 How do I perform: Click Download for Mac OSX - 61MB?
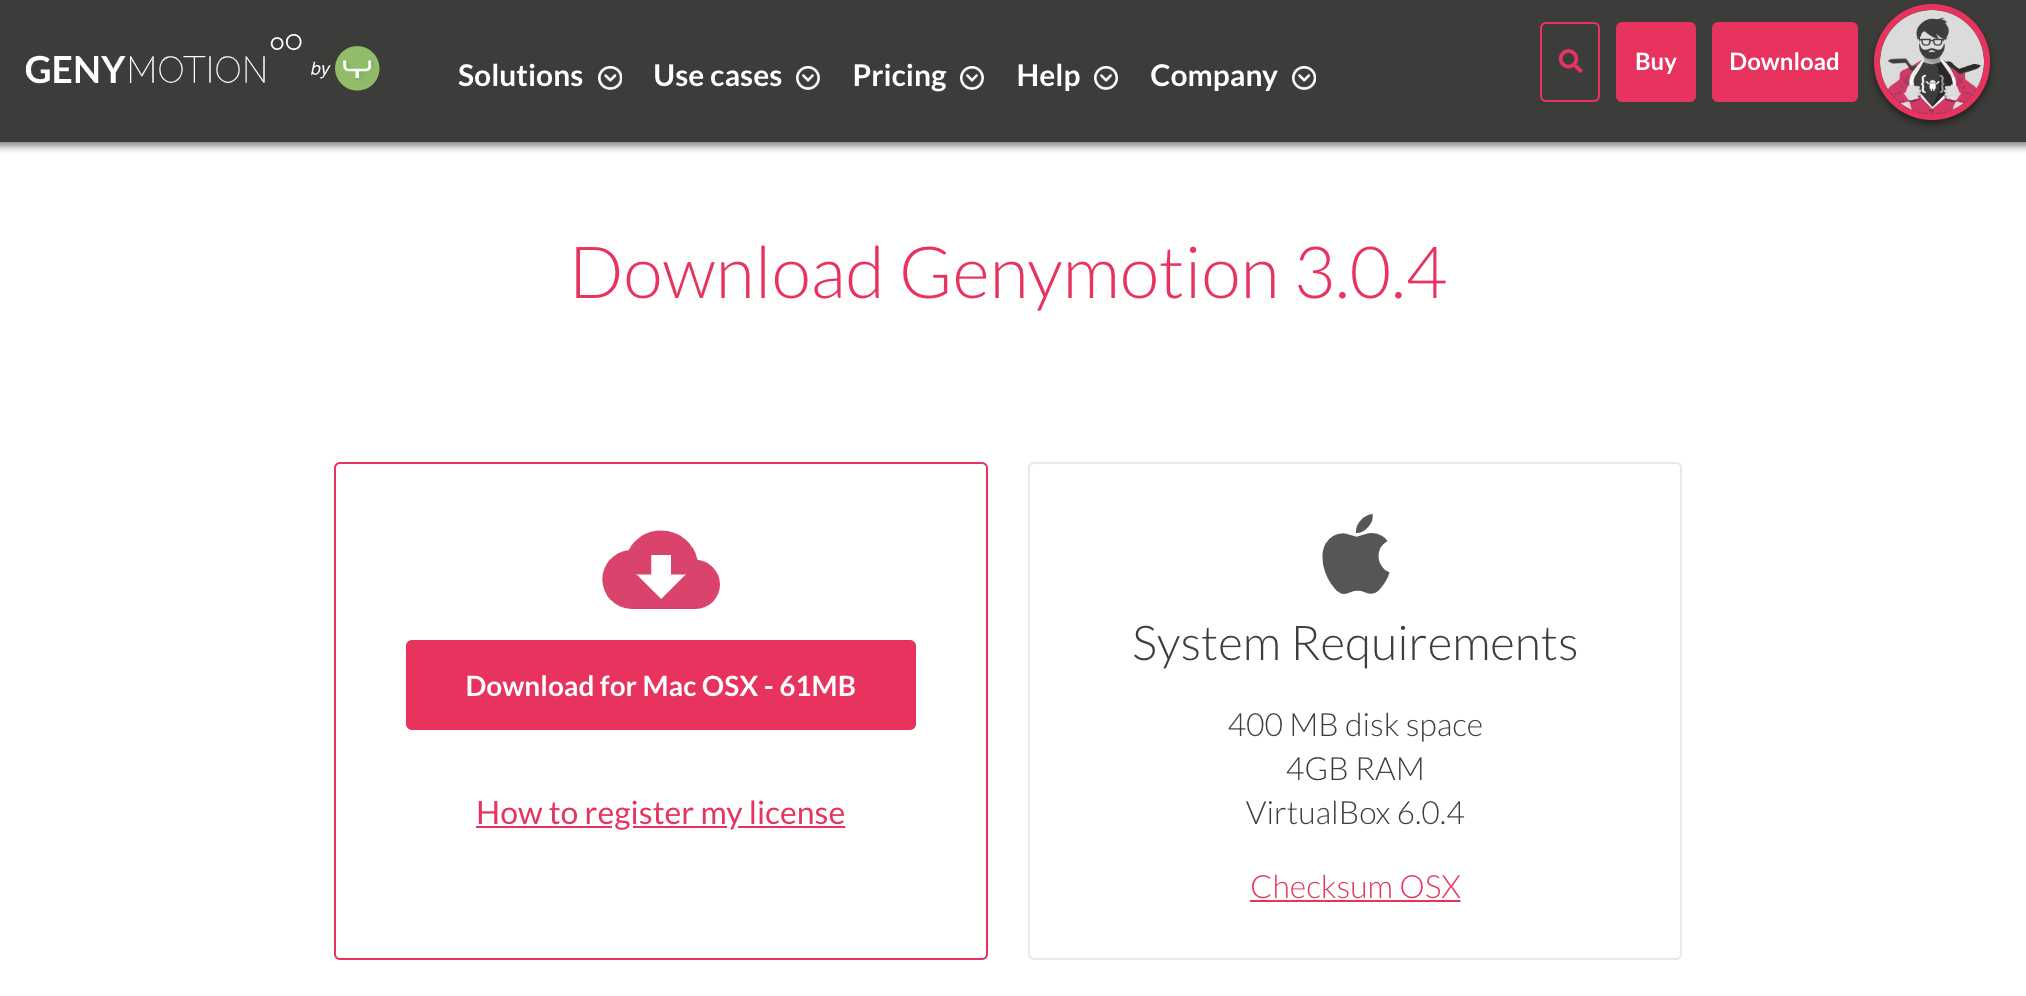pos(661,685)
